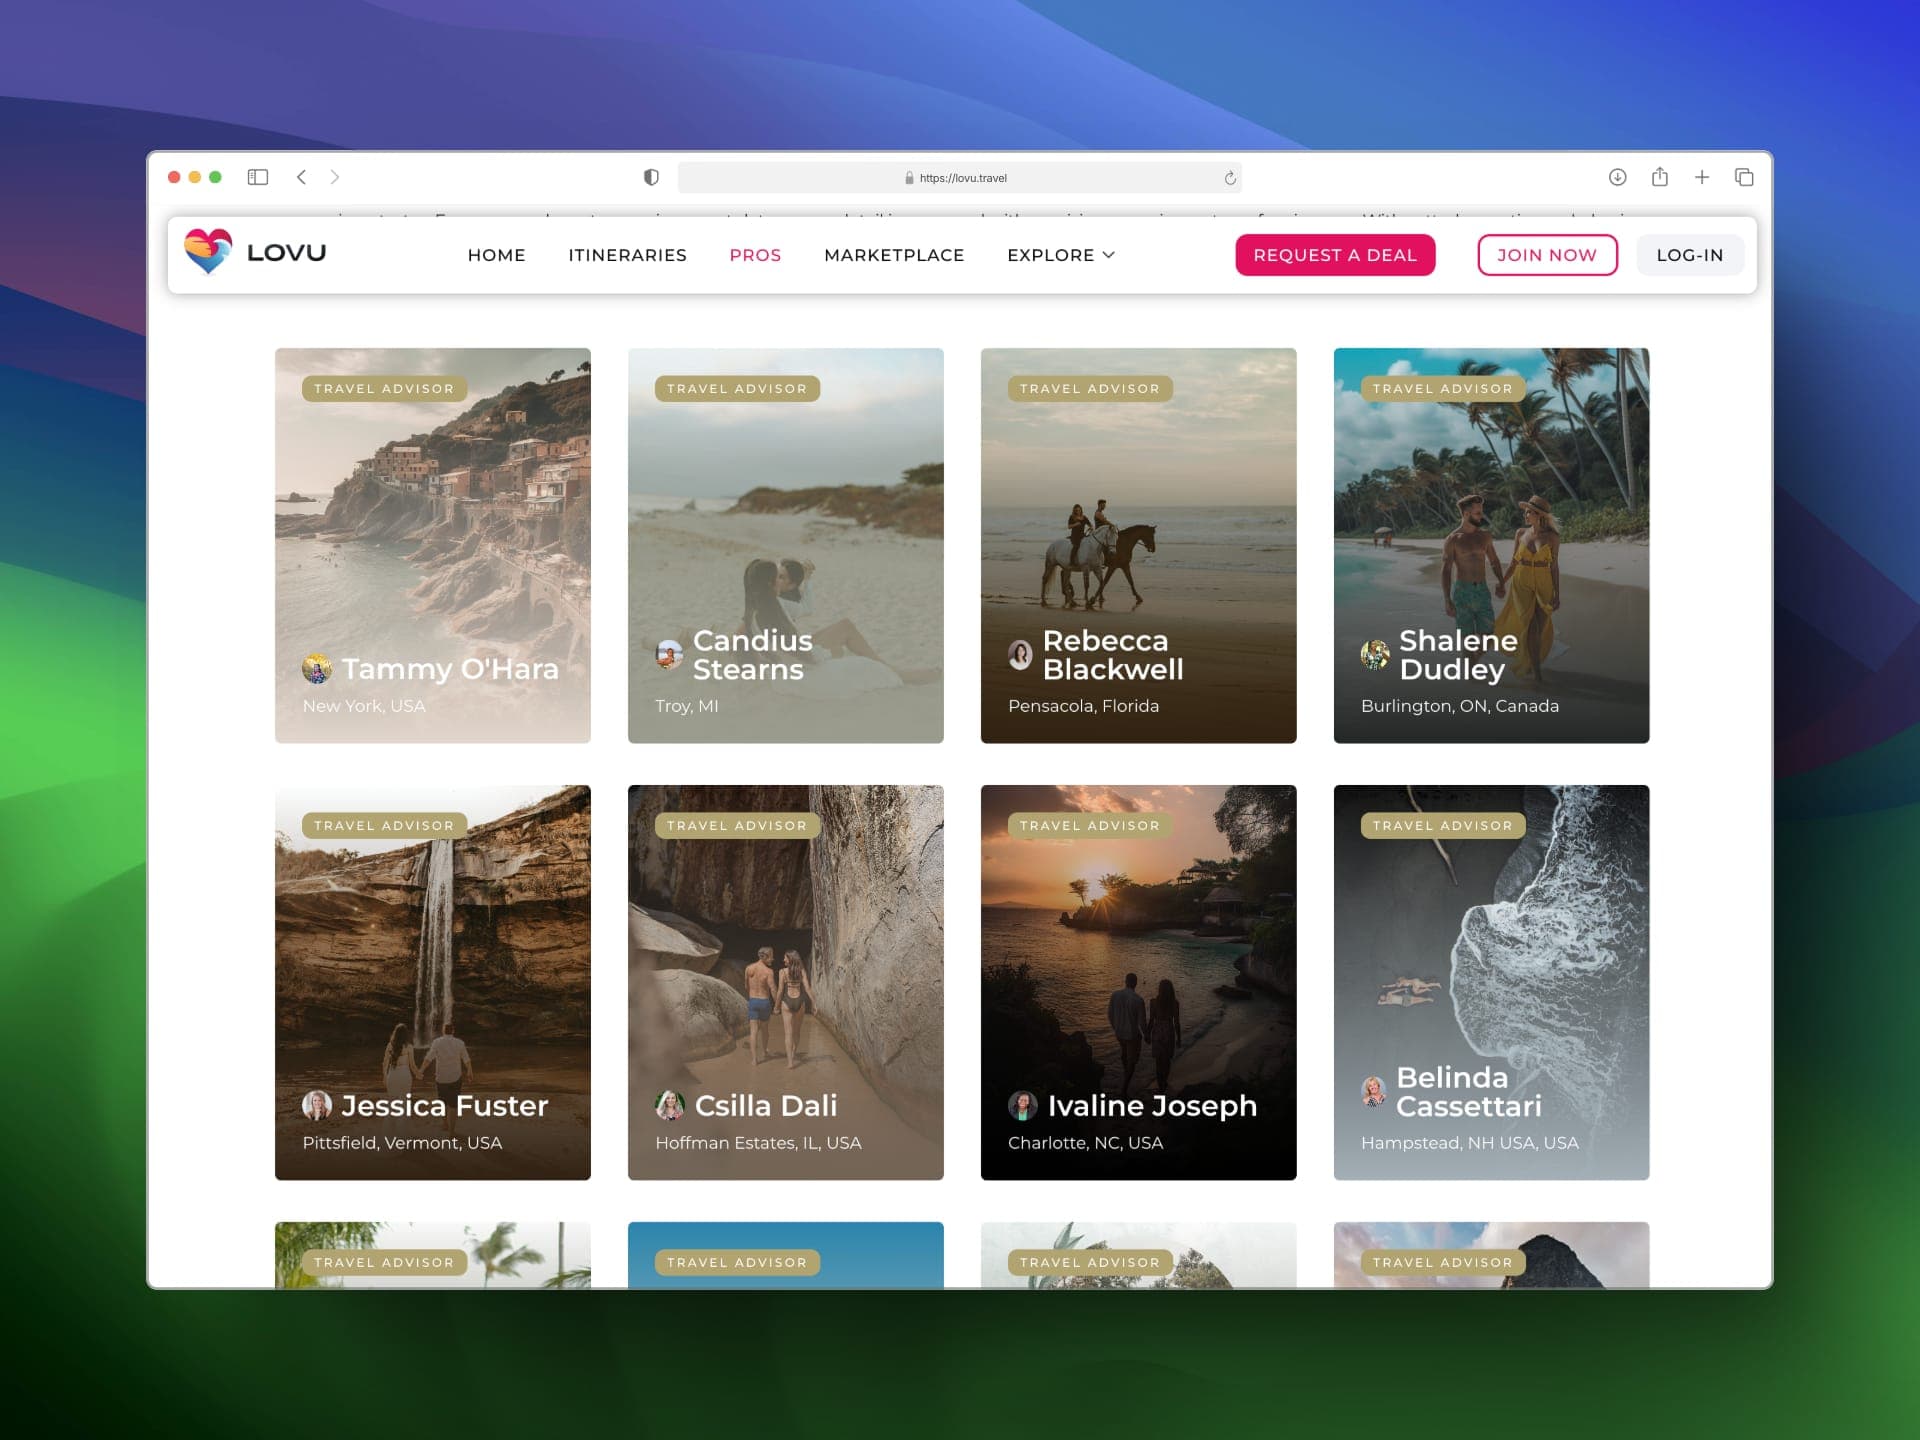Open the LOG-IN page
The image size is (1920, 1440).
(1689, 255)
